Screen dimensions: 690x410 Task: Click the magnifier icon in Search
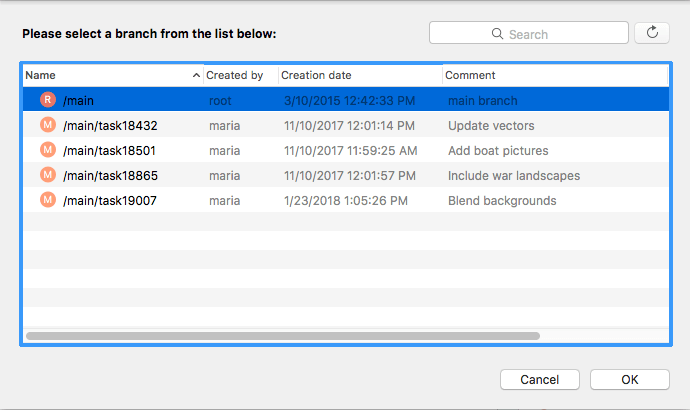coord(497,34)
